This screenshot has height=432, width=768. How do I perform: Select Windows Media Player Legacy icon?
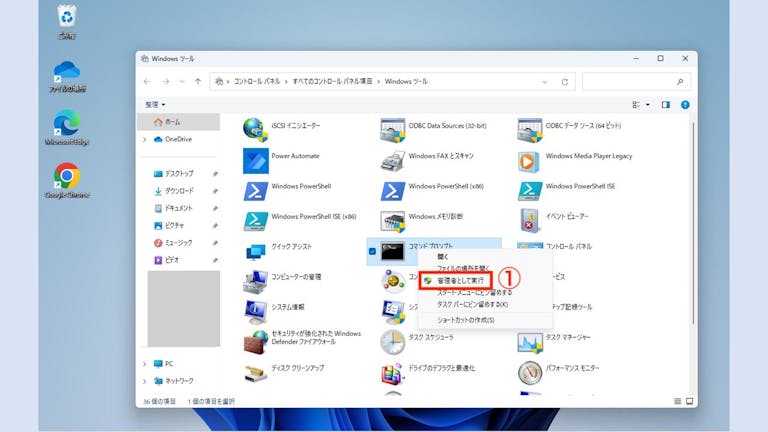tap(529, 161)
